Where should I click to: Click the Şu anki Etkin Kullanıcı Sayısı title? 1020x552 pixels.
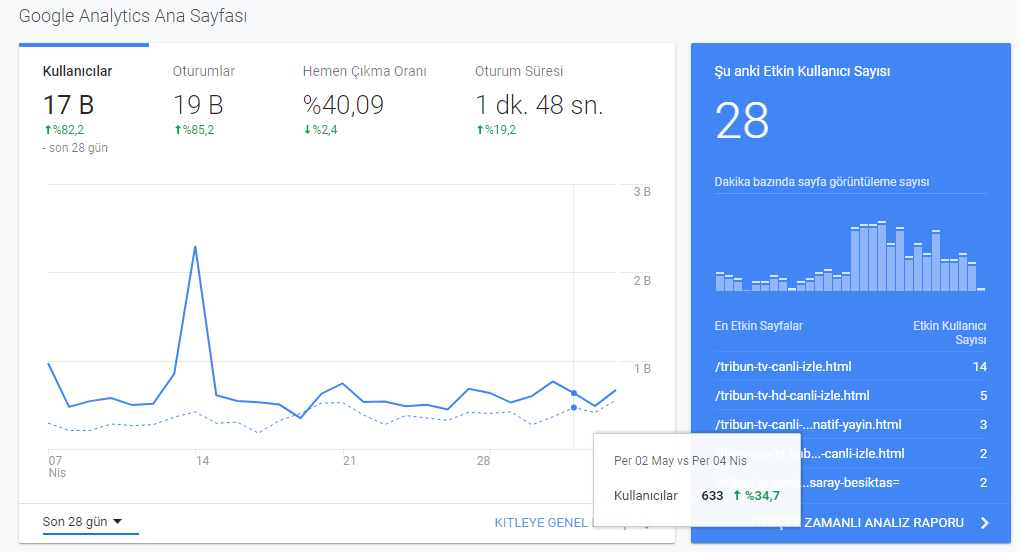pos(802,72)
